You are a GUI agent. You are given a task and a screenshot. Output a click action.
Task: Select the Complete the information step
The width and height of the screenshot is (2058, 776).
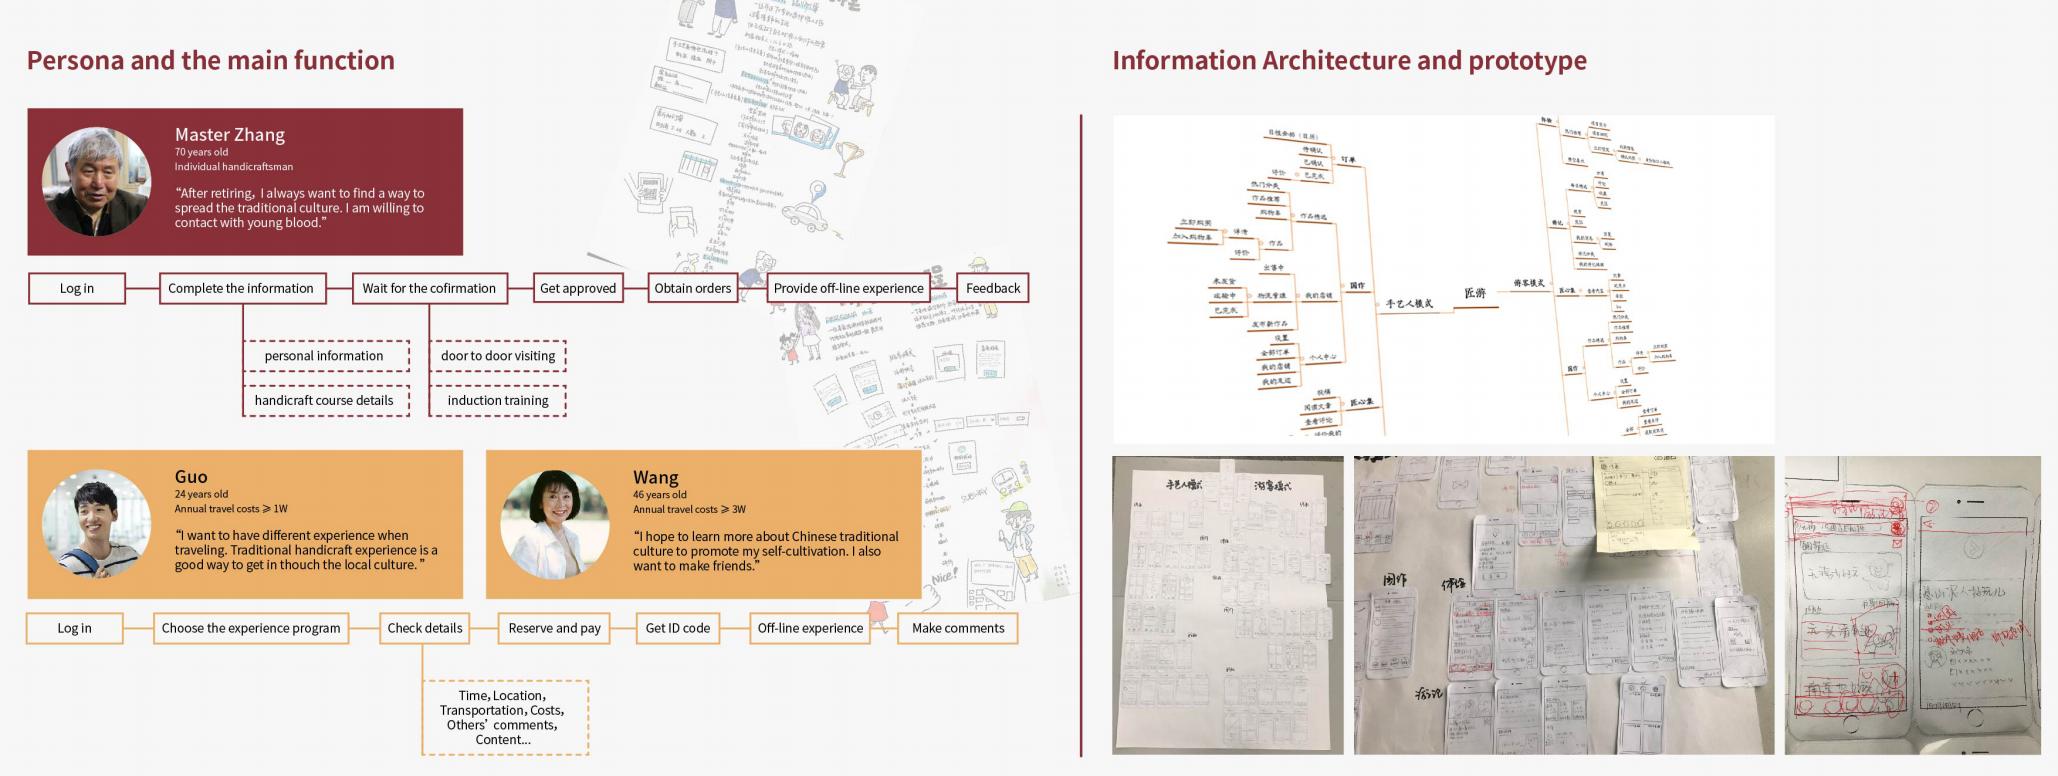click(x=241, y=288)
